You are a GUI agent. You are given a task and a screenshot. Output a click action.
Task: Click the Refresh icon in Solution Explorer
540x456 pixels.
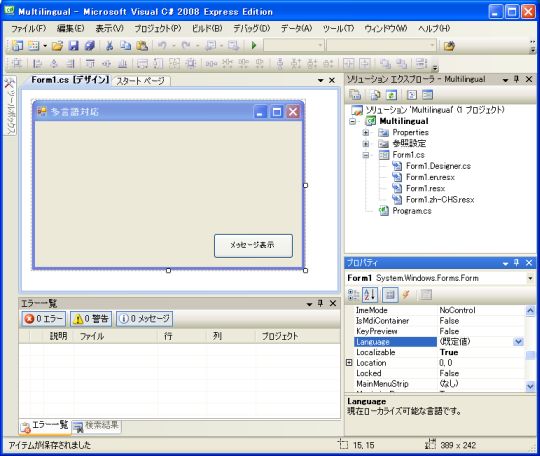(392, 95)
